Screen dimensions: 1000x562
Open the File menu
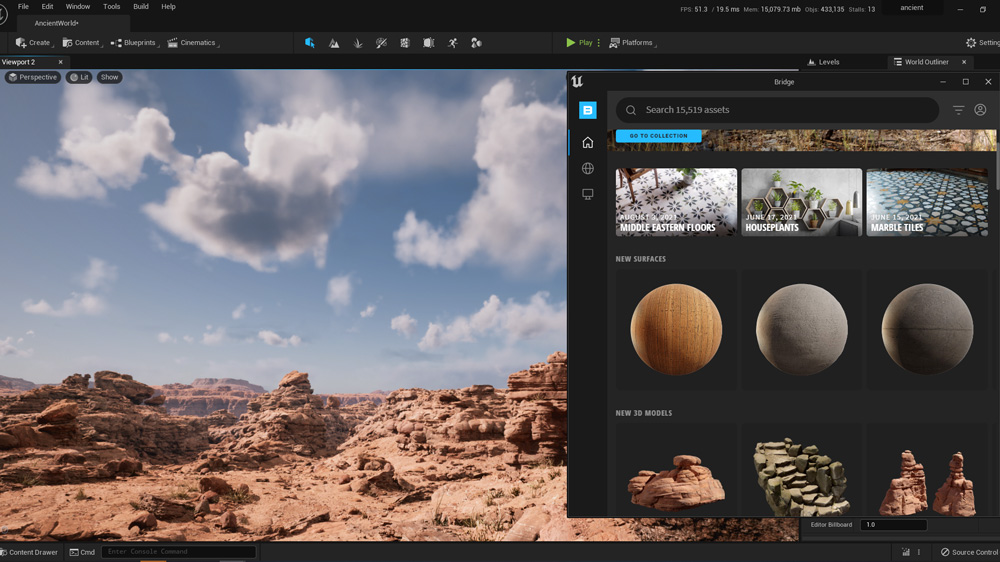click(x=23, y=6)
